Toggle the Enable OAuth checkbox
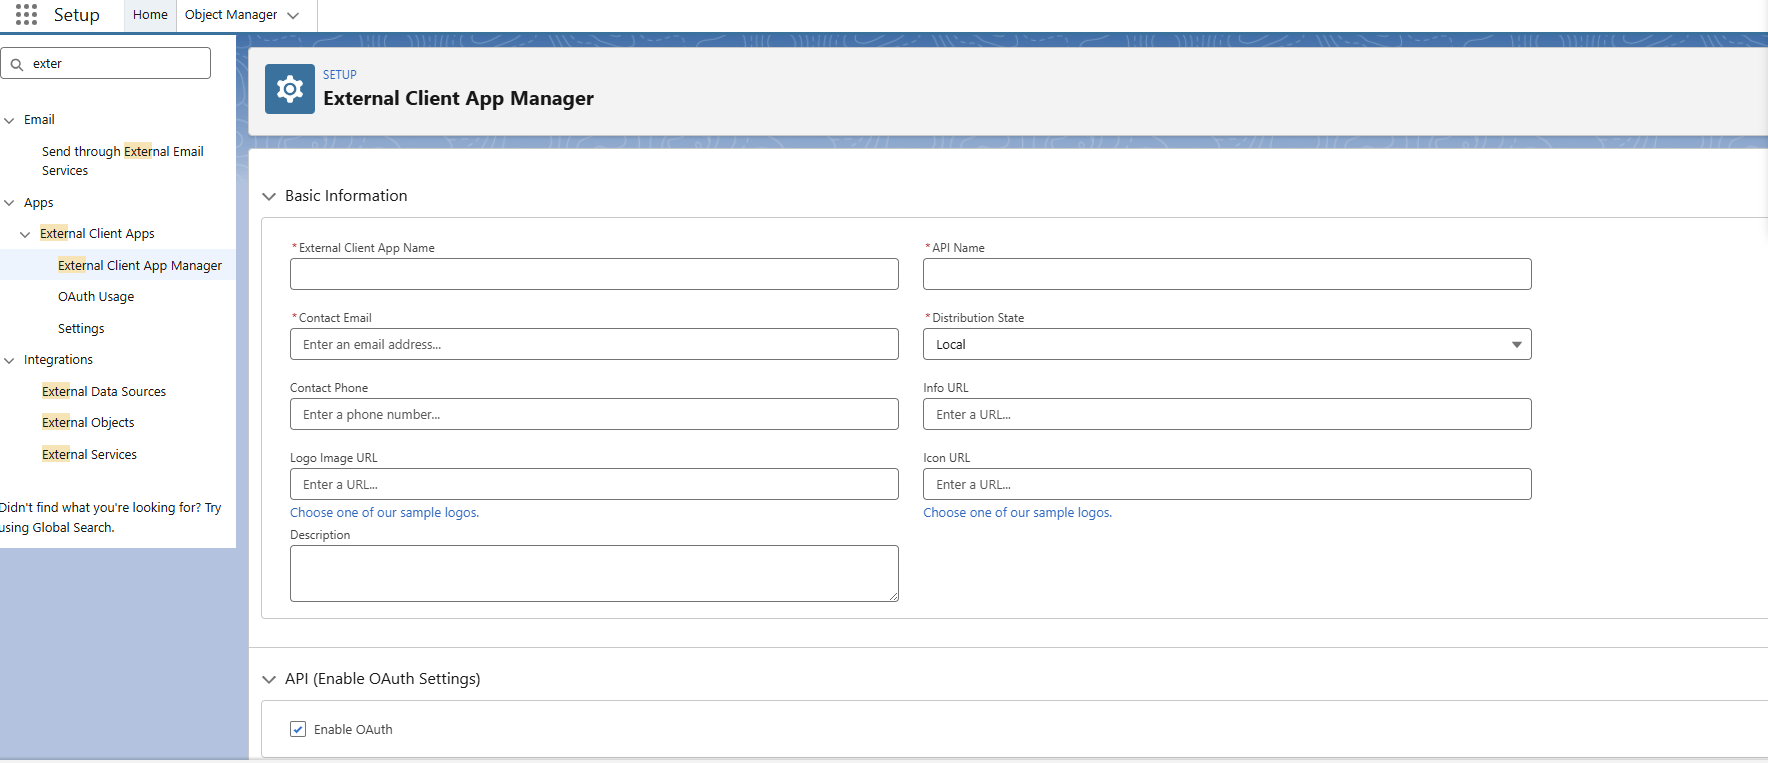Screen dimensions: 1768x763 tap(298, 729)
